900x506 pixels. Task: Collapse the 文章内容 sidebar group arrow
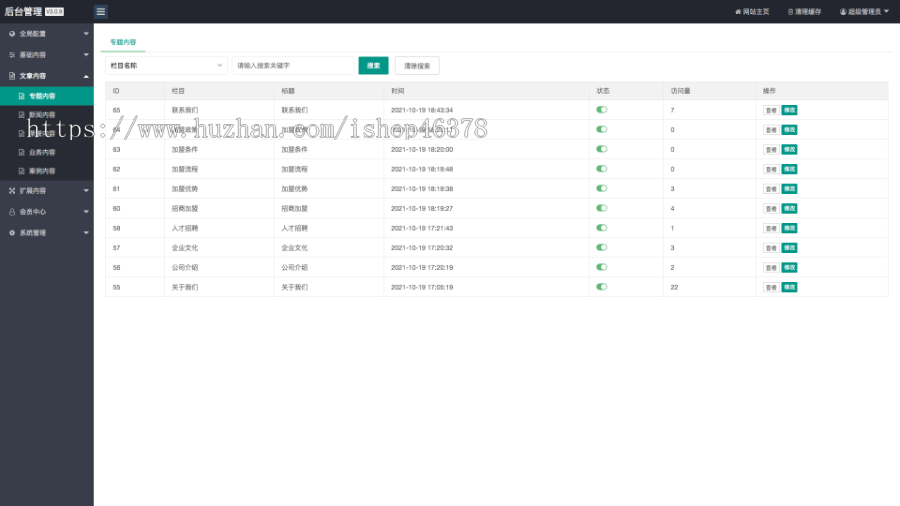point(86,76)
